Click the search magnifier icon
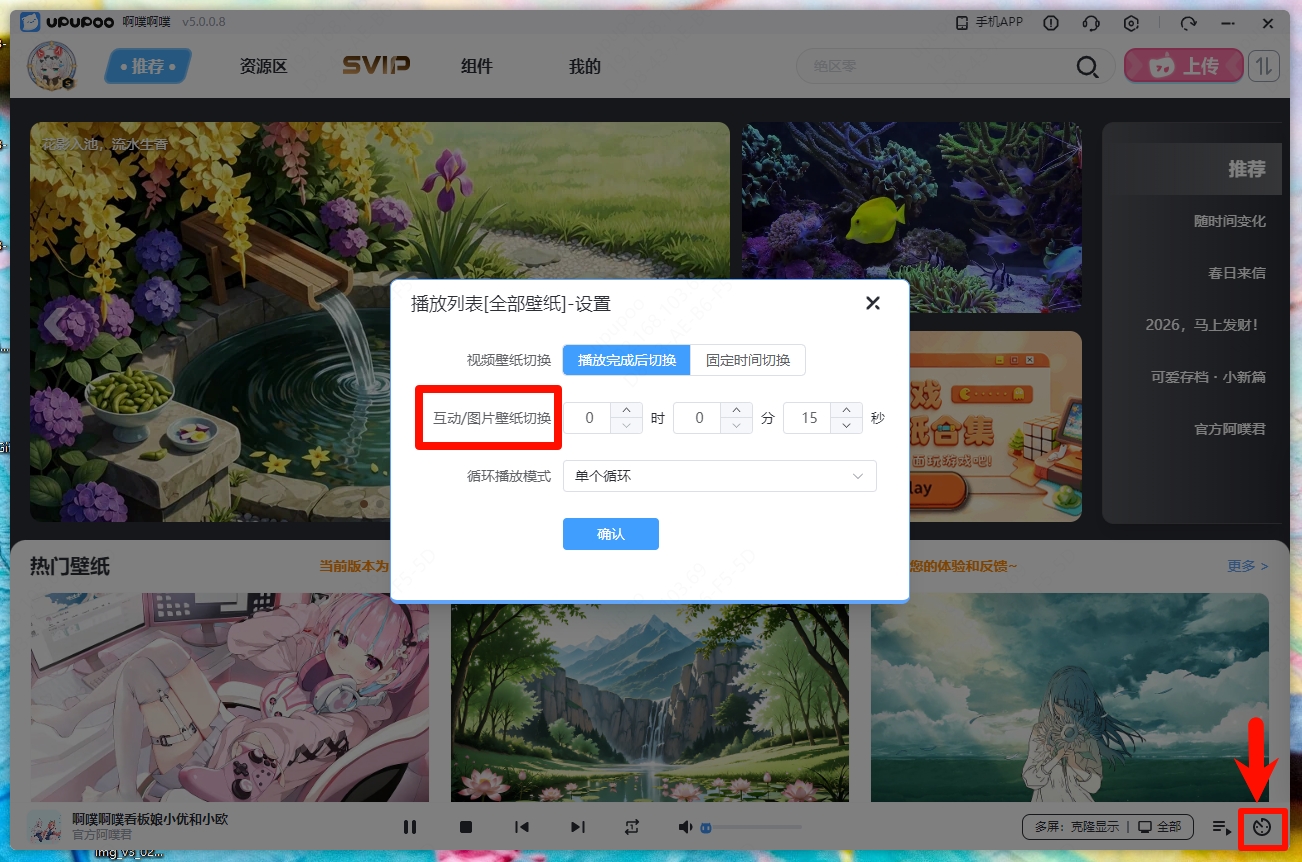 [1087, 67]
